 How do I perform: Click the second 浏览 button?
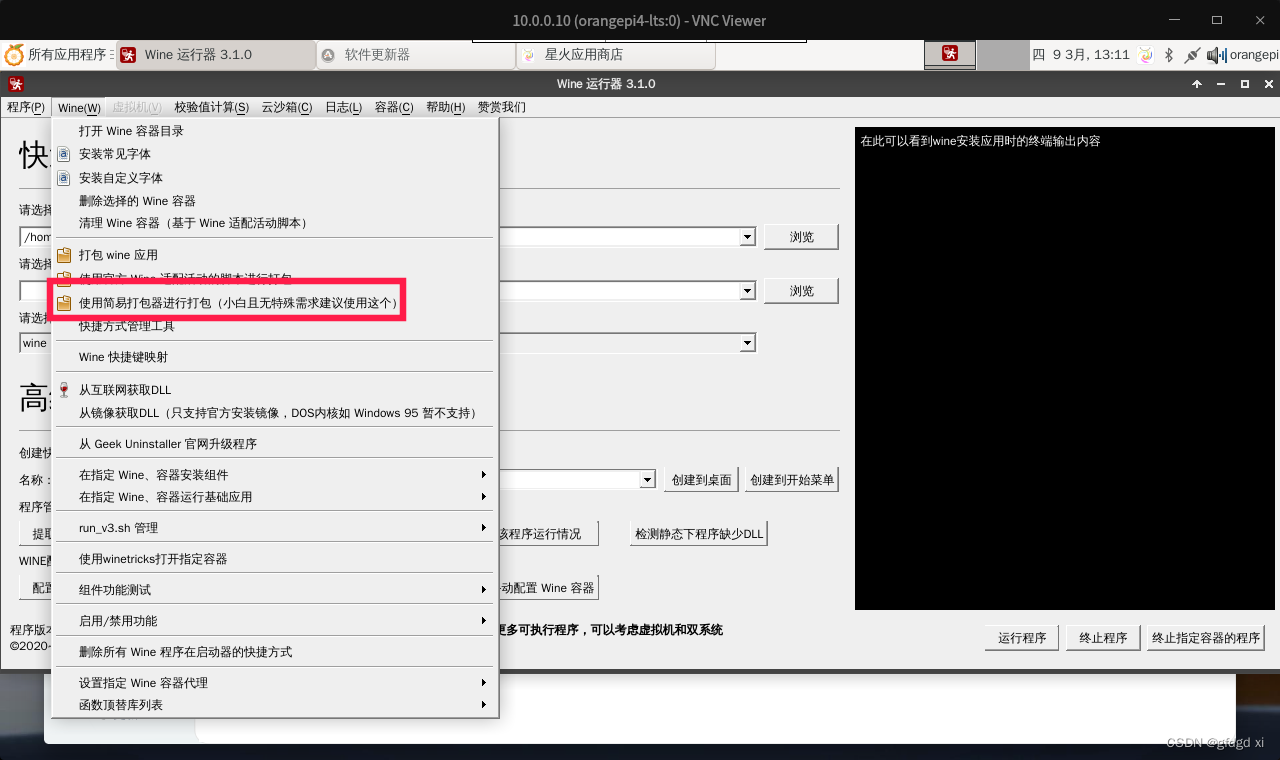coord(801,291)
